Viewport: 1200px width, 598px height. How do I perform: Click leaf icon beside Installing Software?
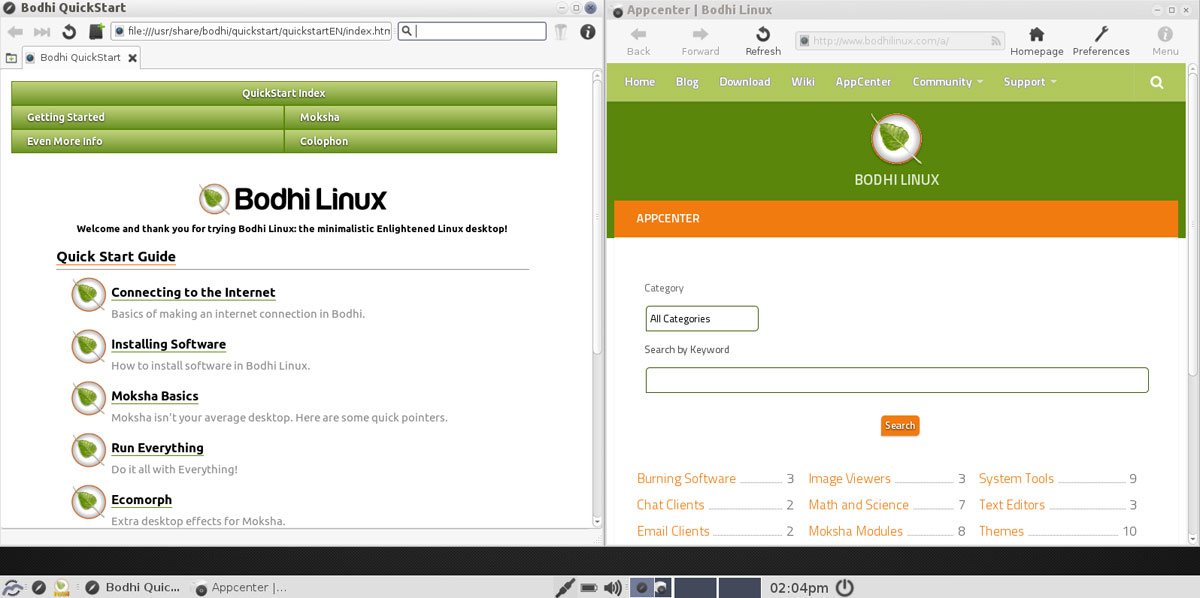pyautogui.click(x=88, y=347)
